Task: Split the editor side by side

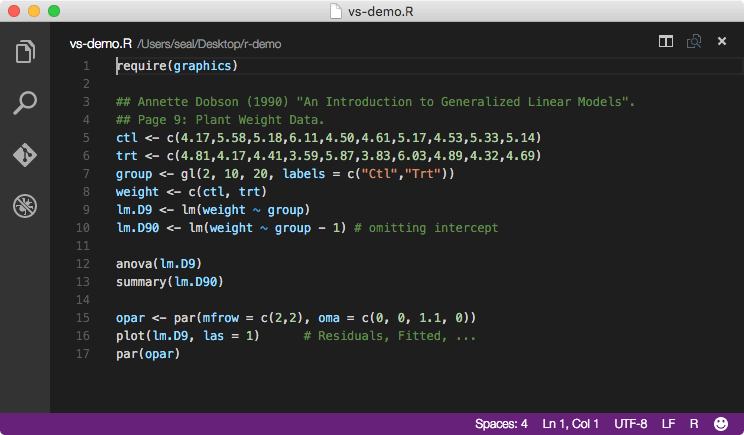Action: [666, 42]
